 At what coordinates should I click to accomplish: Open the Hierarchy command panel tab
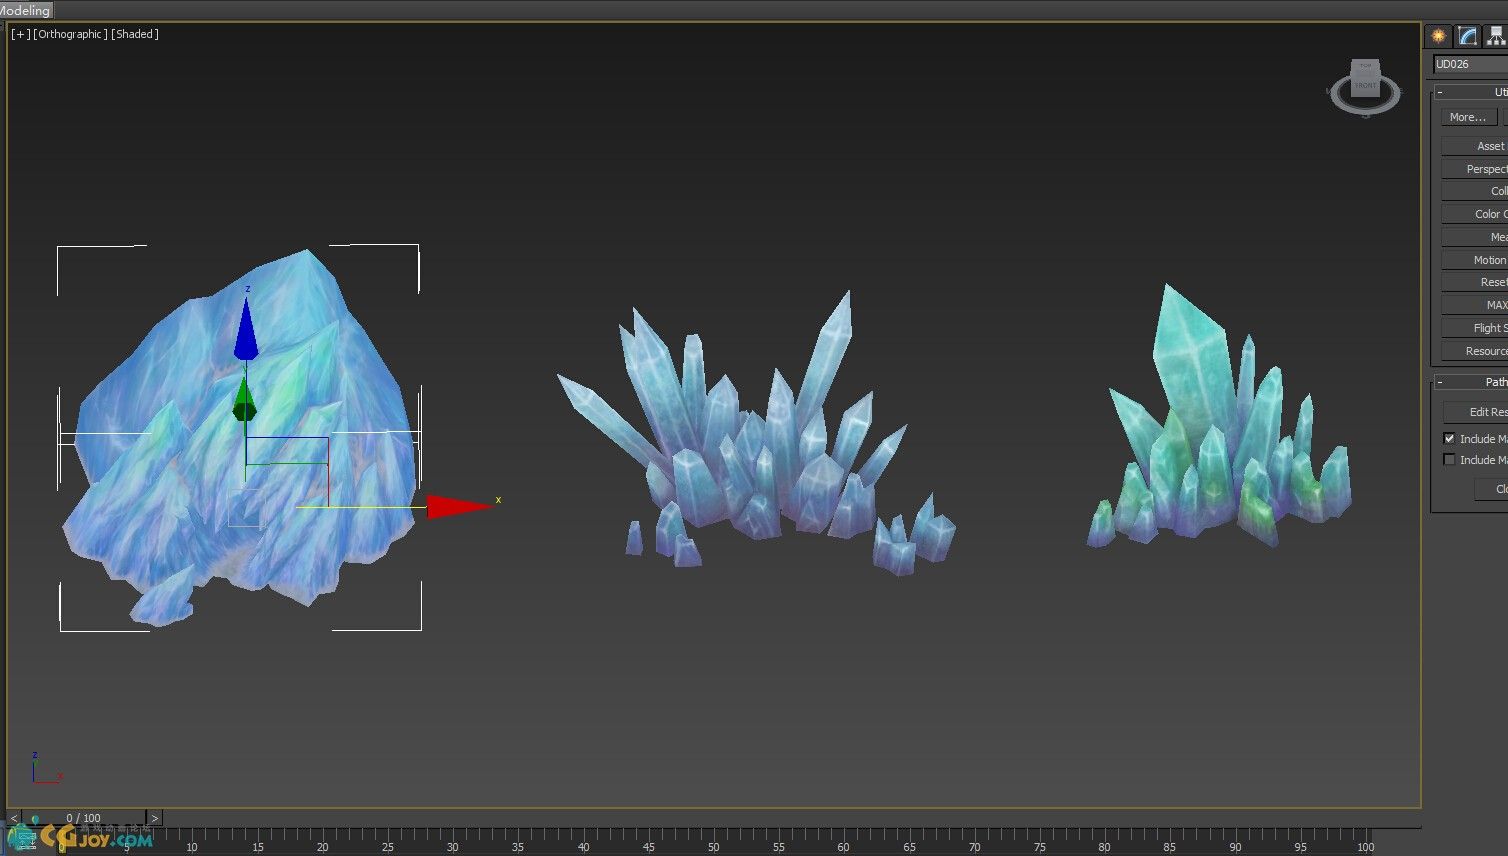(1495, 36)
